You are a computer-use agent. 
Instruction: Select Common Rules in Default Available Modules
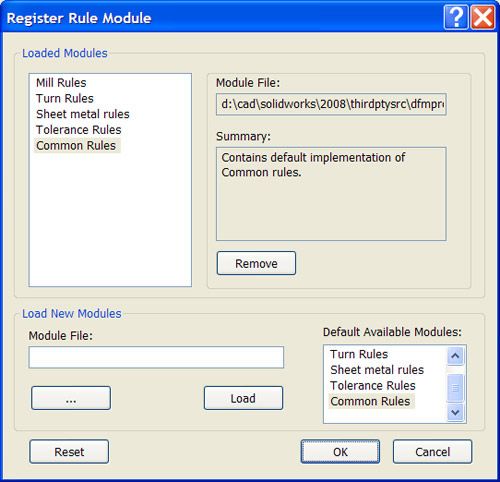tap(370, 401)
